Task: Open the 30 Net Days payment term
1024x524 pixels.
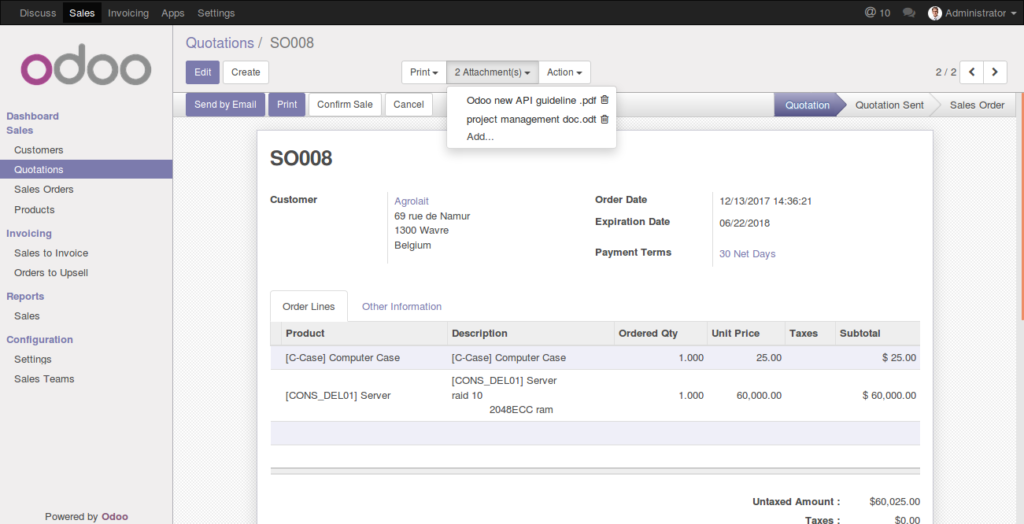Action: tap(747, 254)
